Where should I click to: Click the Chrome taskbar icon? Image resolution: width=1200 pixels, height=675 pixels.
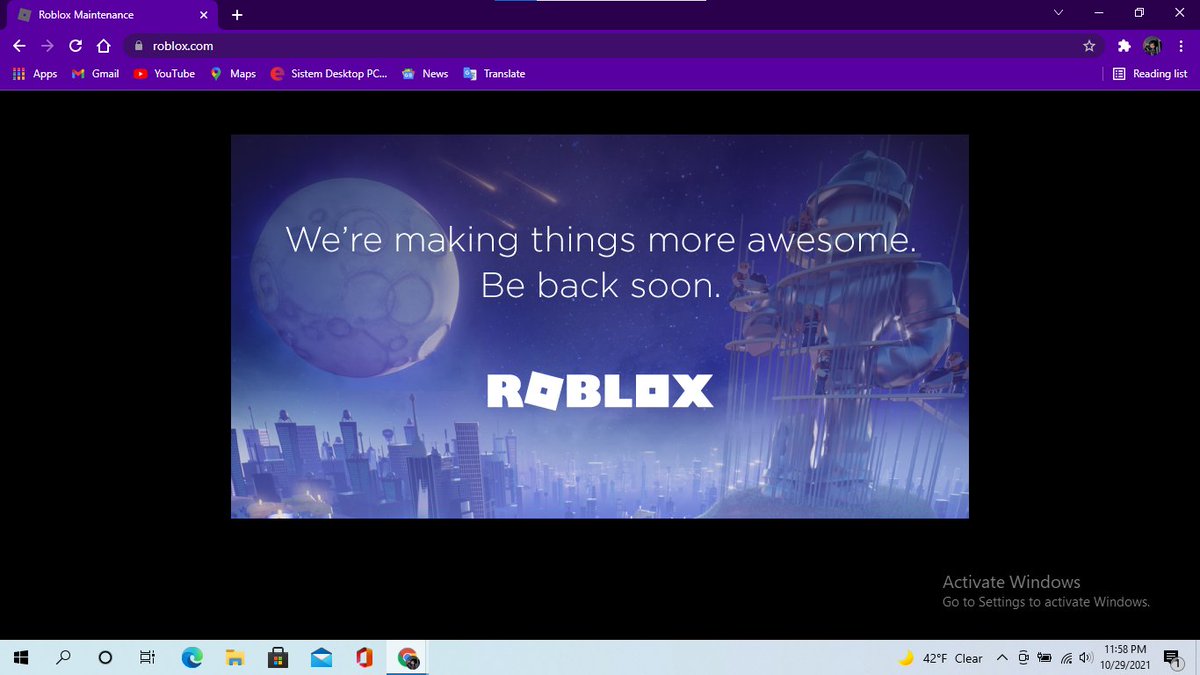point(408,658)
